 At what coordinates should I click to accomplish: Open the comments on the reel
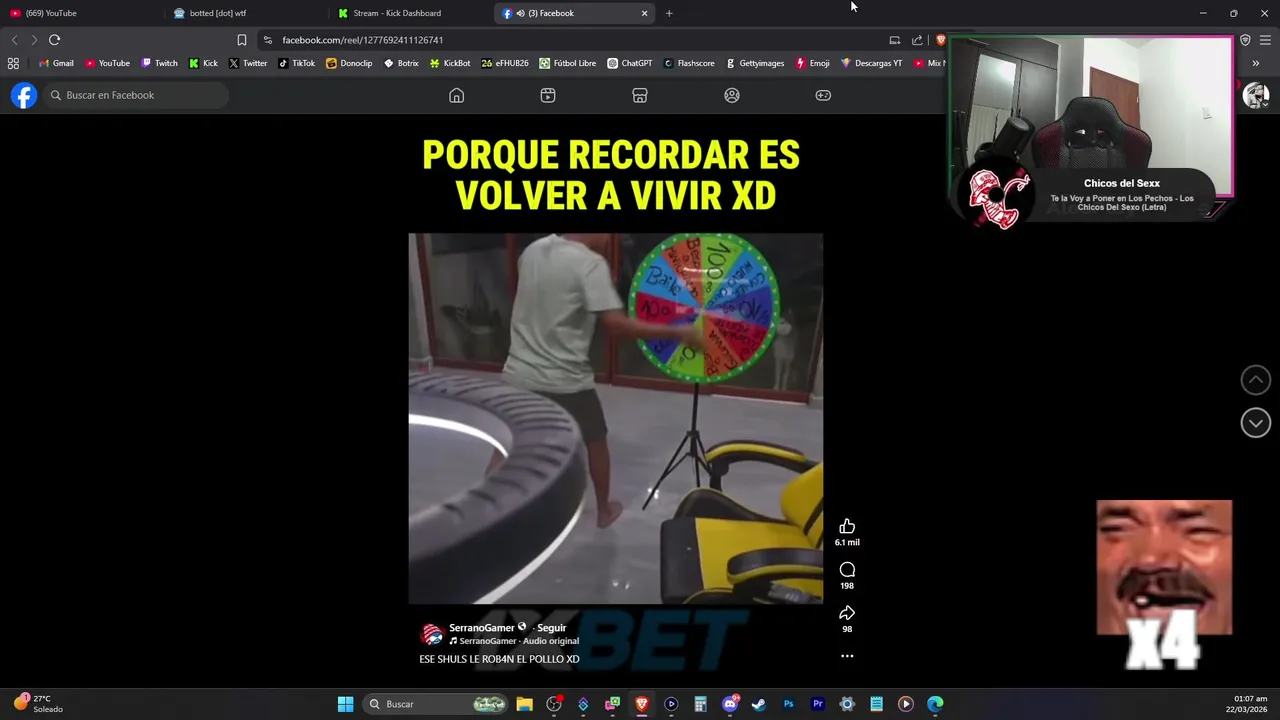pyautogui.click(x=847, y=570)
